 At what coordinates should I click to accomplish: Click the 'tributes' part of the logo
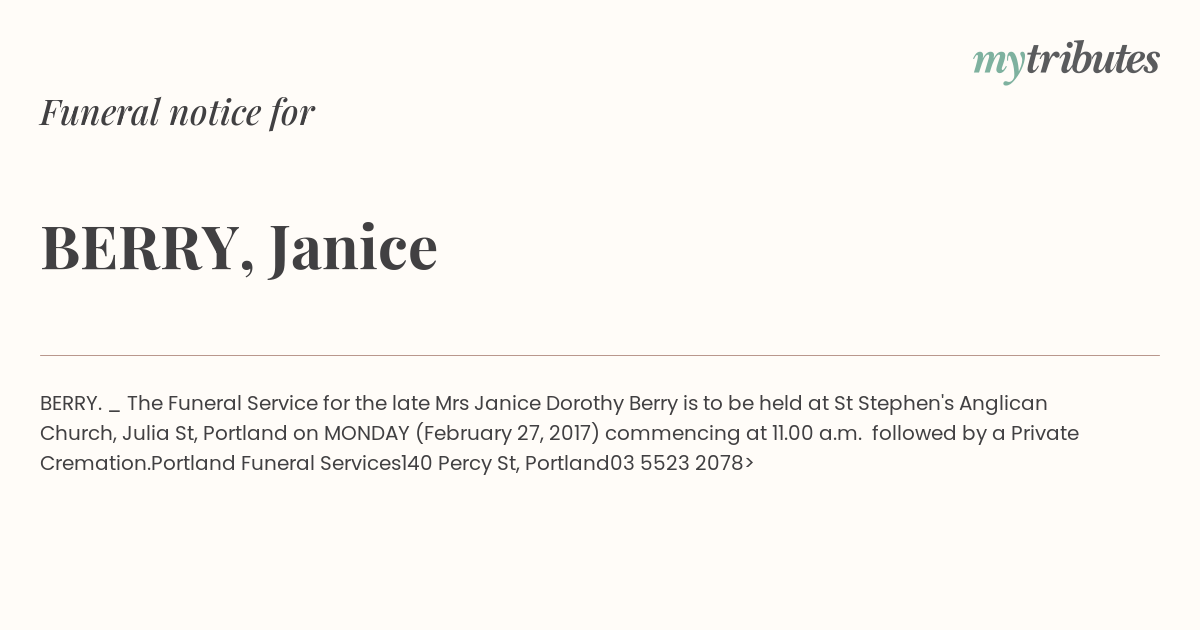click(x=1093, y=59)
